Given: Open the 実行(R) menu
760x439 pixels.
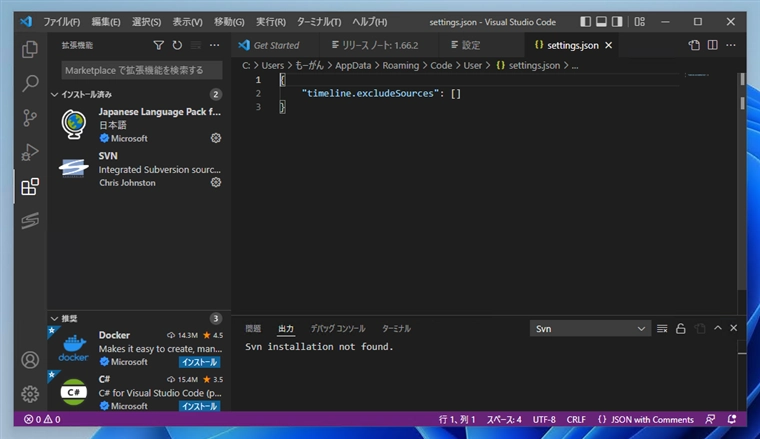Looking at the screenshot, I should 271,22.
